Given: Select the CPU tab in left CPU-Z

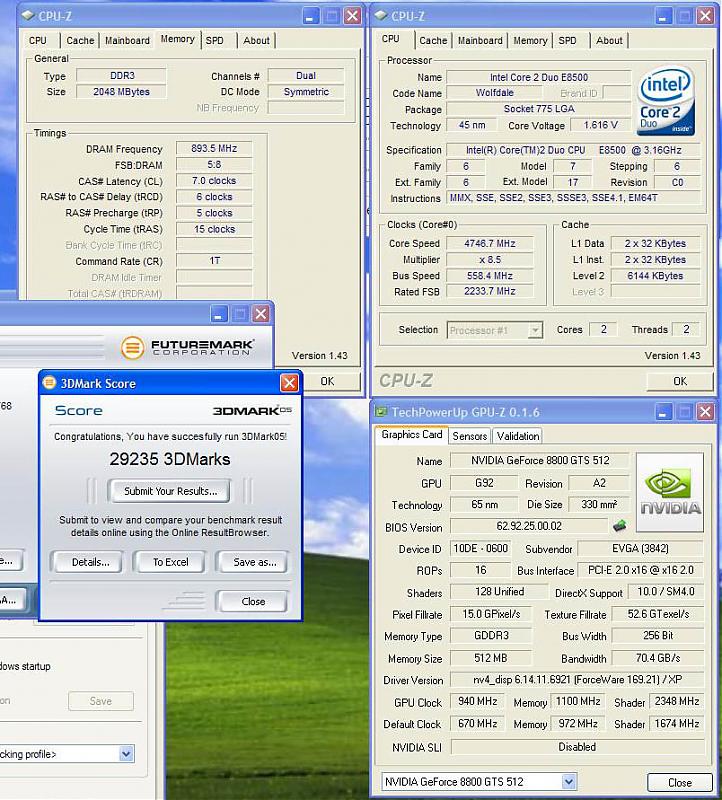Looking at the screenshot, I should [38, 40].
